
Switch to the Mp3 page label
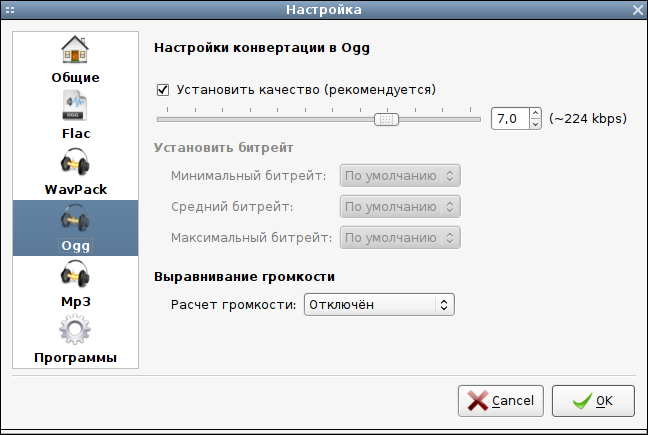[76, 302]
